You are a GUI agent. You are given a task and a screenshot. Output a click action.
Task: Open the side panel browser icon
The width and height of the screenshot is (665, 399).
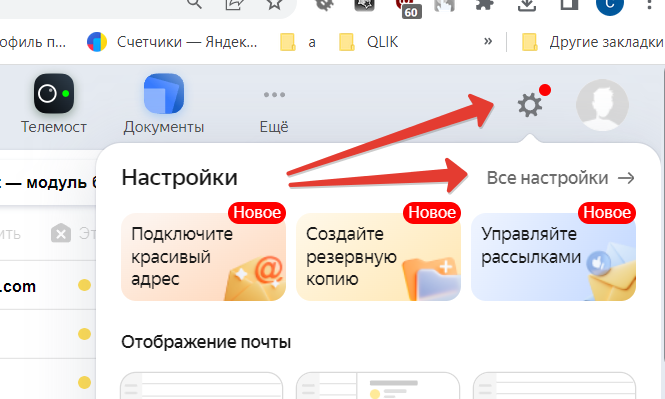[569, 4]
